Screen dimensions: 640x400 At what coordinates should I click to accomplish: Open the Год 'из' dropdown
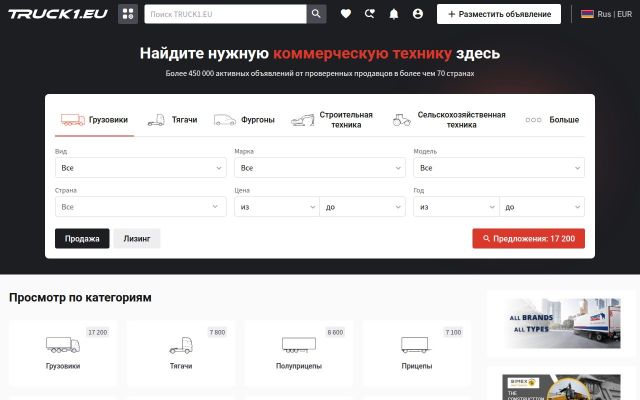pyautogui.click(x=456, y=207)
